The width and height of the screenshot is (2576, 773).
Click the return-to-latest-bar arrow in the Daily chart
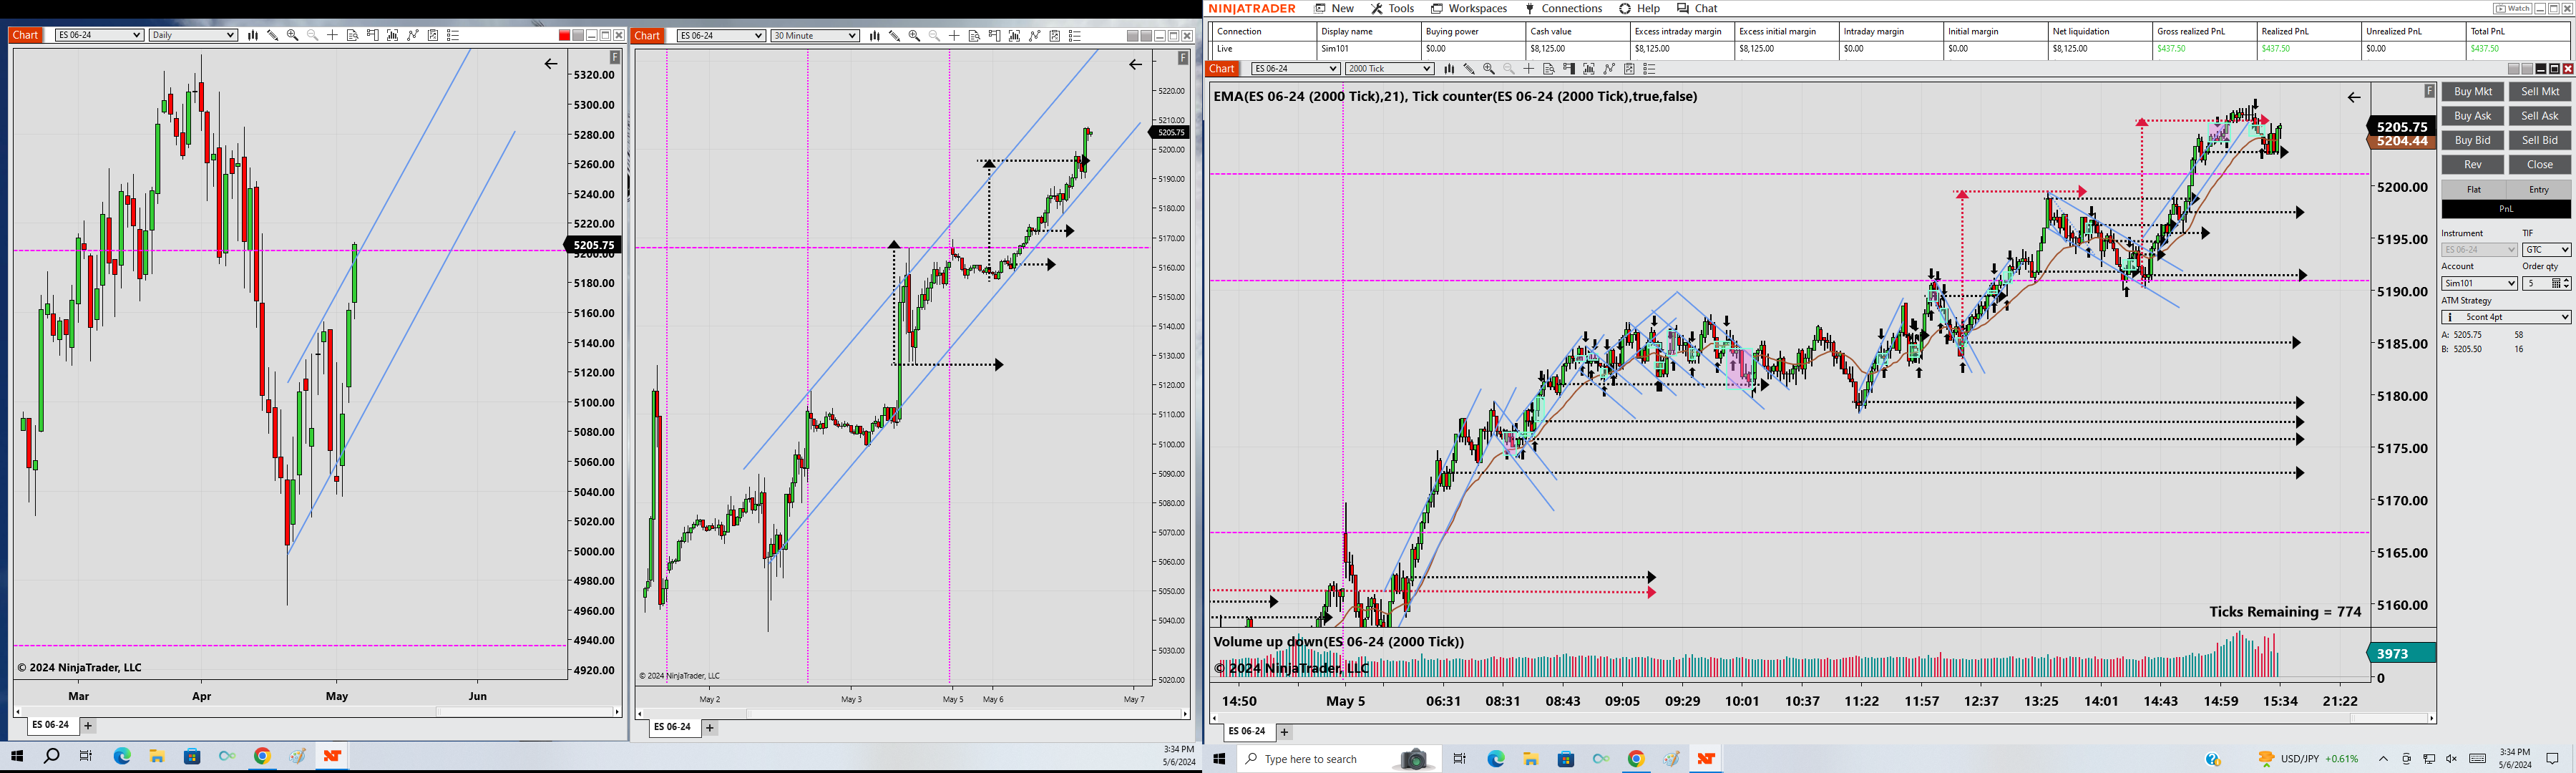[x=551, y=64]
